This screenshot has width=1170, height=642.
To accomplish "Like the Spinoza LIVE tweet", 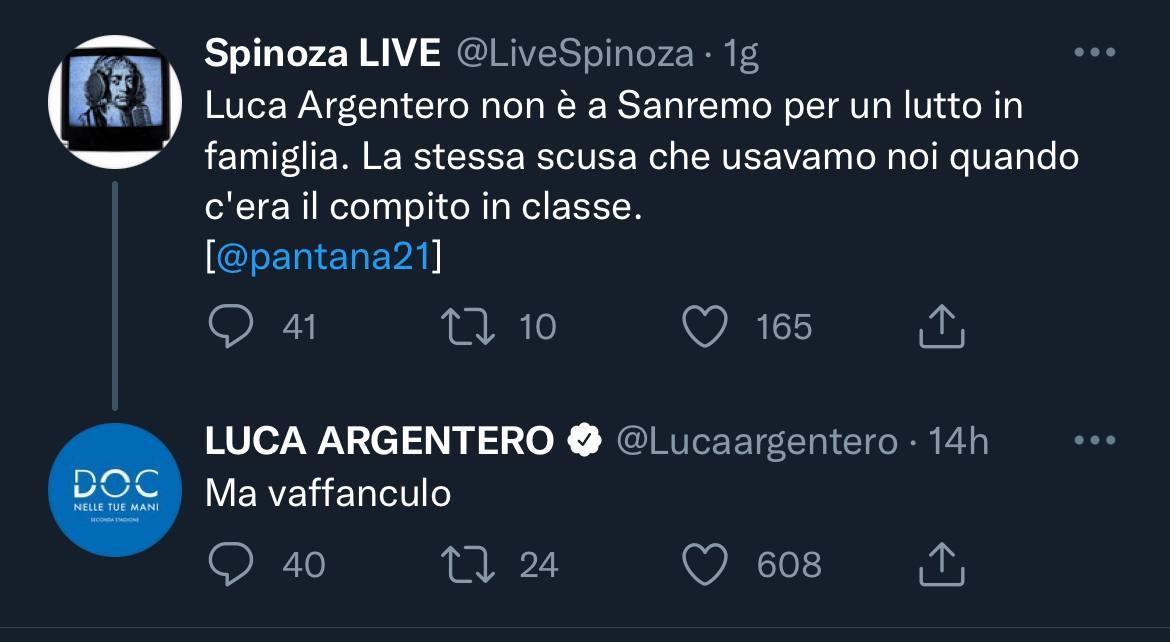I will click(705, 327).
